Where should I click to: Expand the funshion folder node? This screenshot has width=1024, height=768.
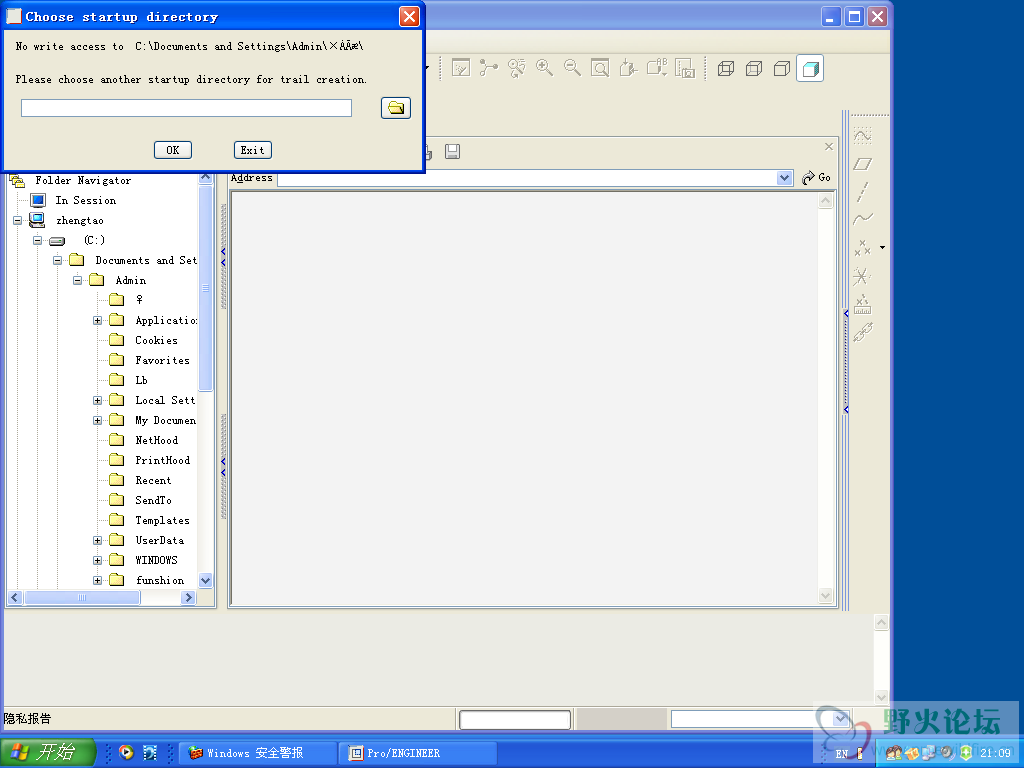point(97,581)
